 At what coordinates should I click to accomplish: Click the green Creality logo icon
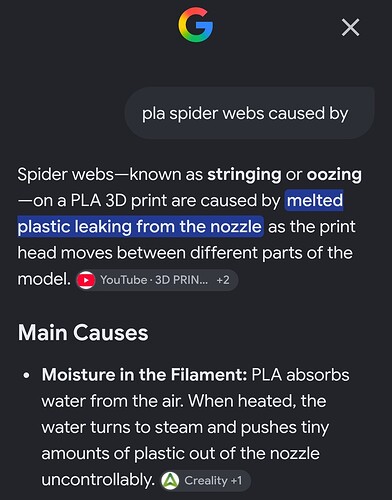170,481
